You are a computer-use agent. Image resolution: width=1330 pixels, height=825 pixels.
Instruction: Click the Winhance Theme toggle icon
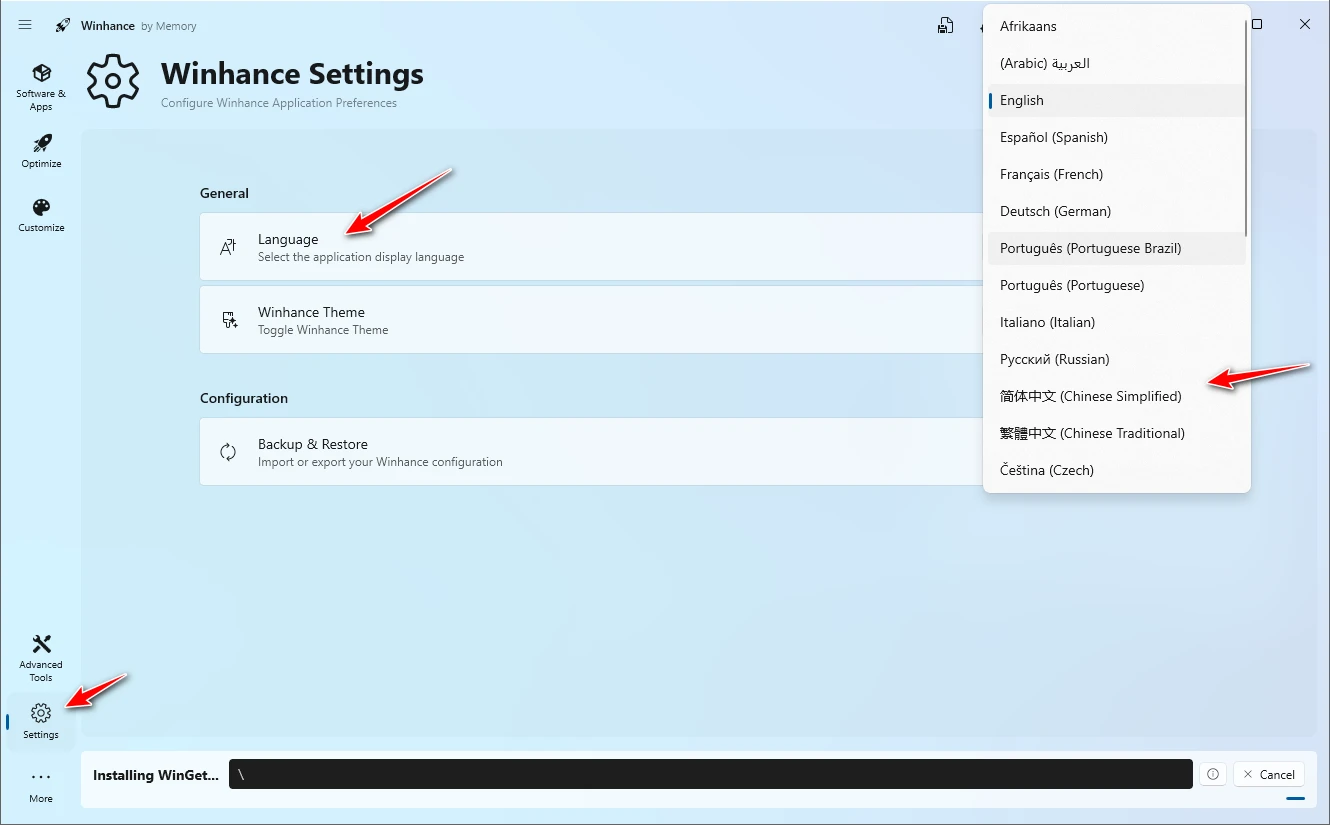point(229,319)
